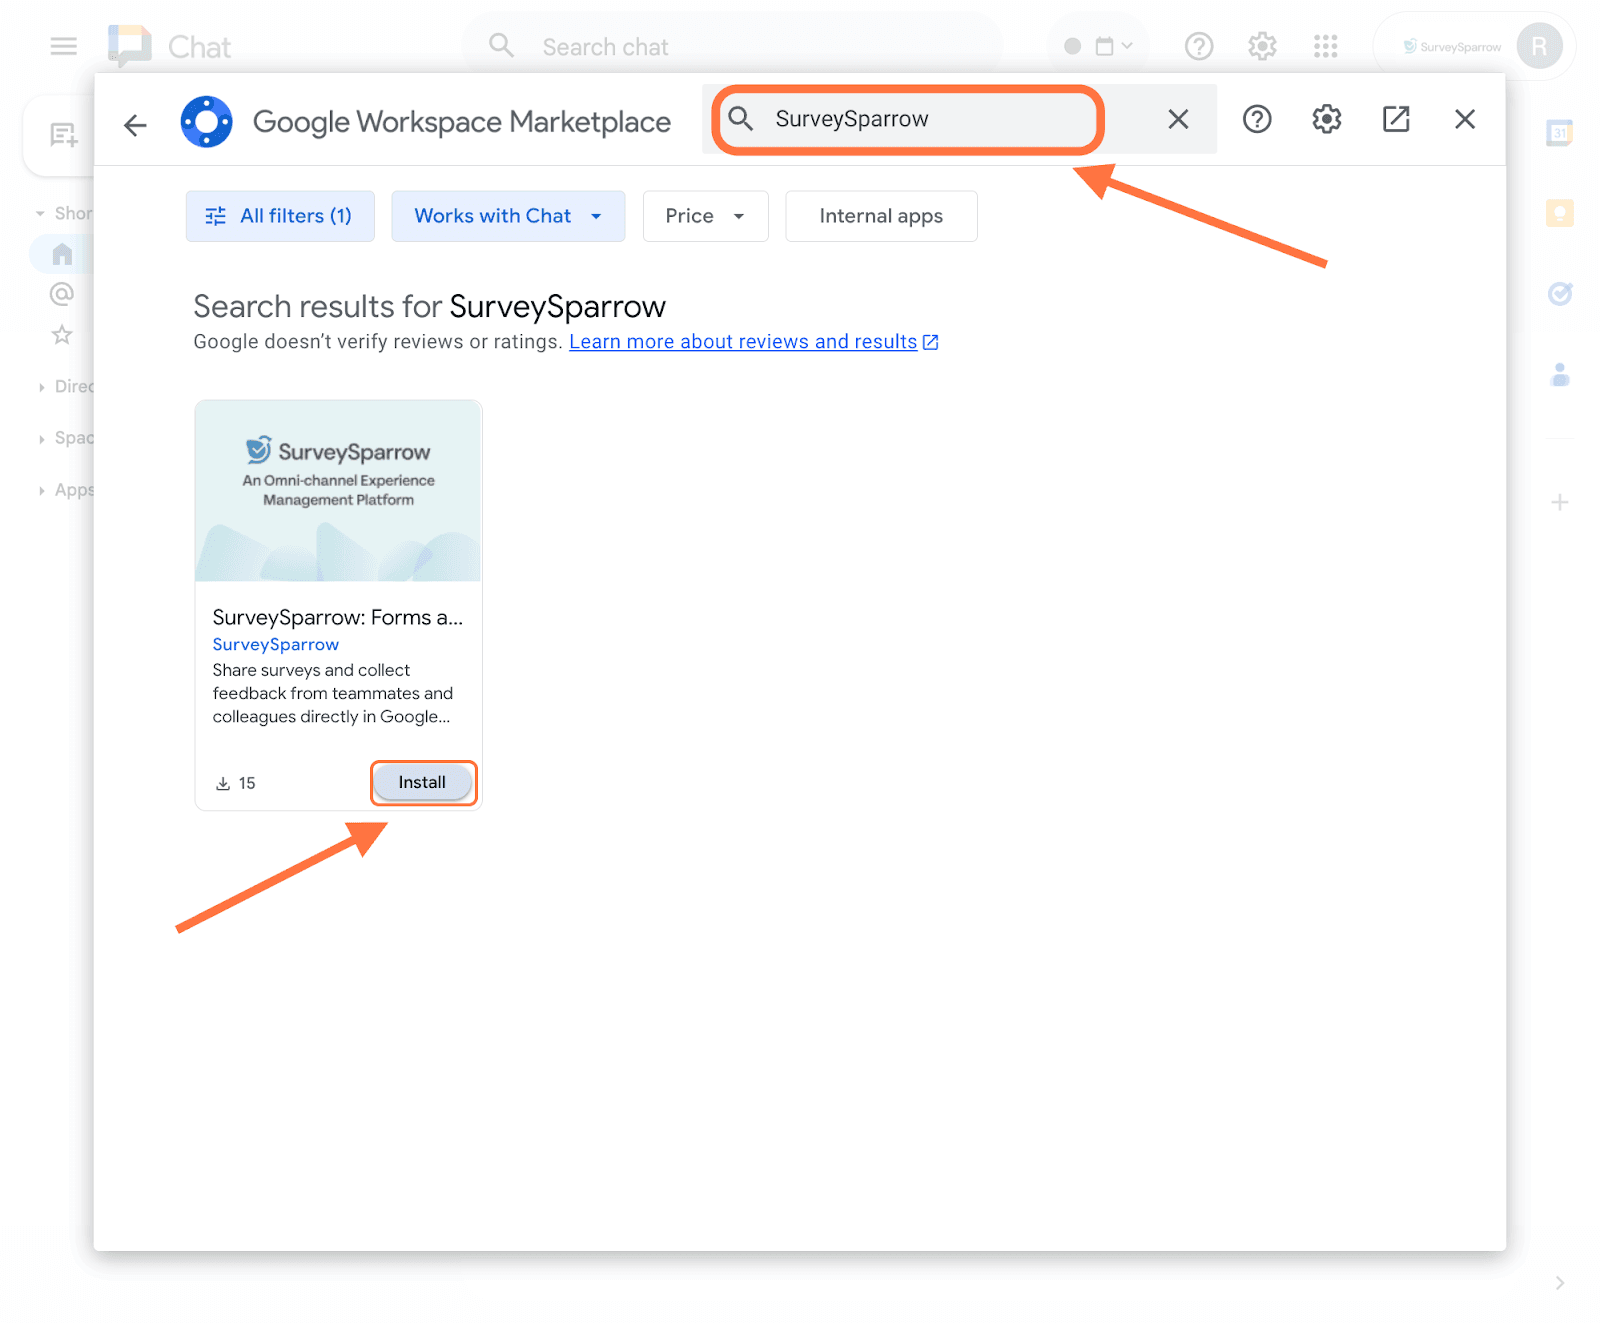Open Marketplace in new window icon
This screenshot has height=1323, width=1600.
point(1395,120)
